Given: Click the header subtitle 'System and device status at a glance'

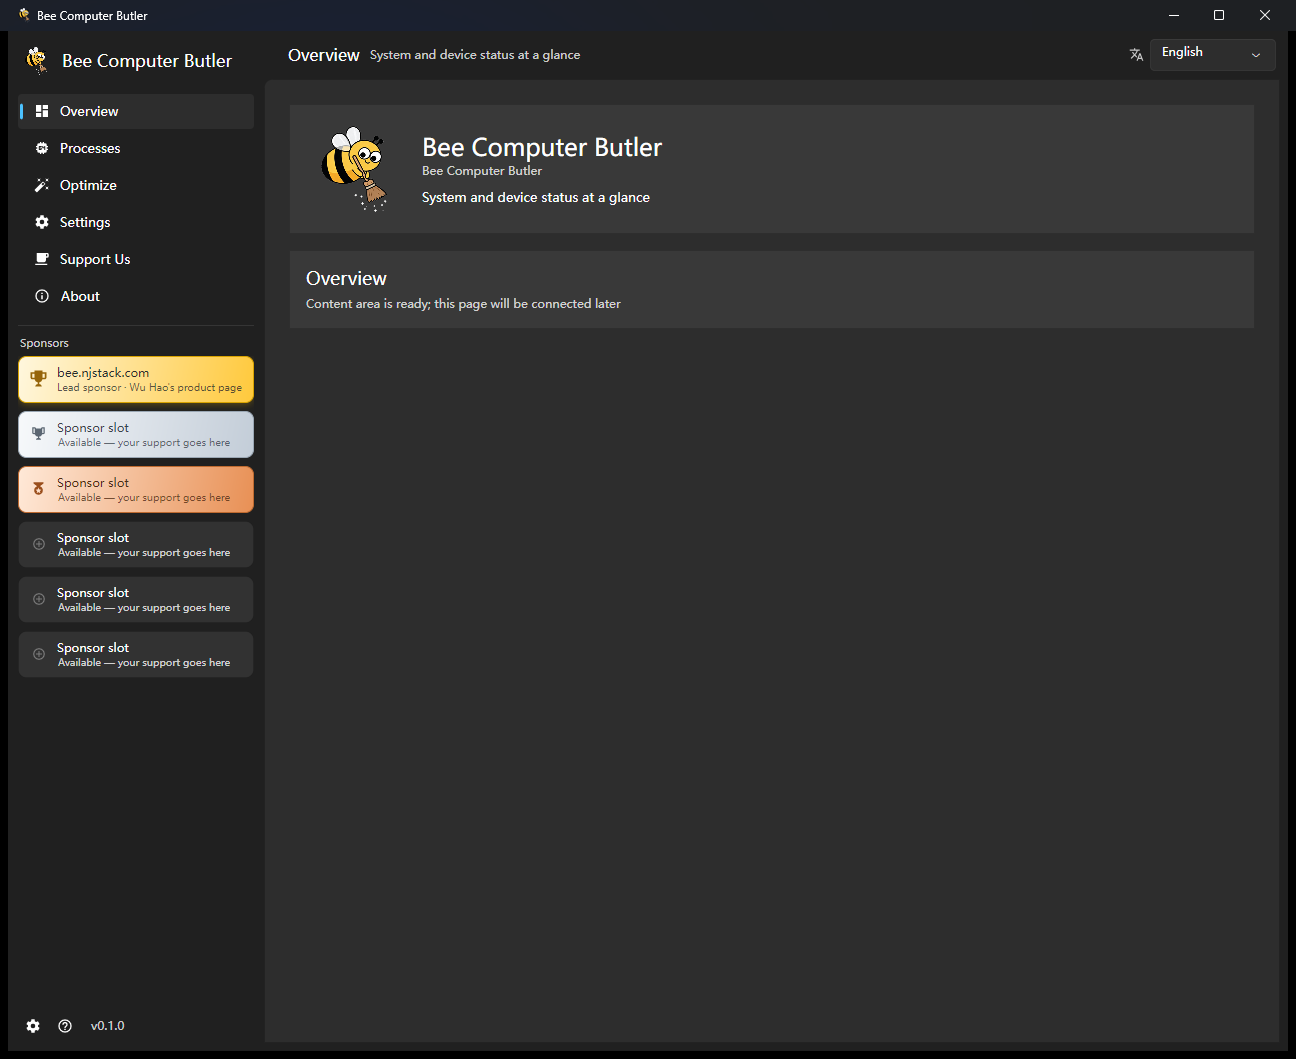Looking at the screenshot, I should (x=475, y=55).
